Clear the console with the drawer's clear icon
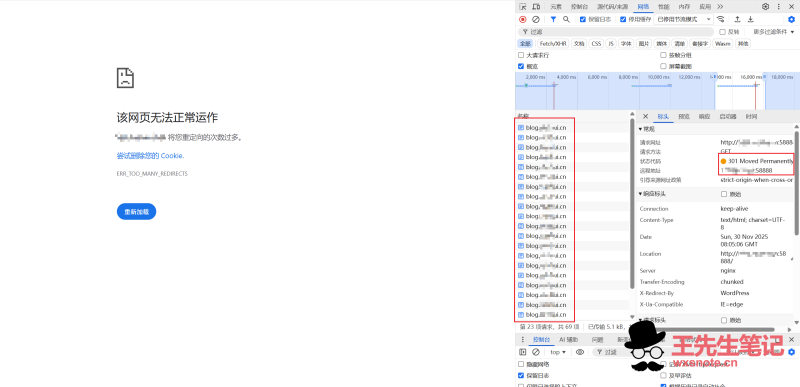The height and width of the screenshot is (387, 800). point(536,352)
